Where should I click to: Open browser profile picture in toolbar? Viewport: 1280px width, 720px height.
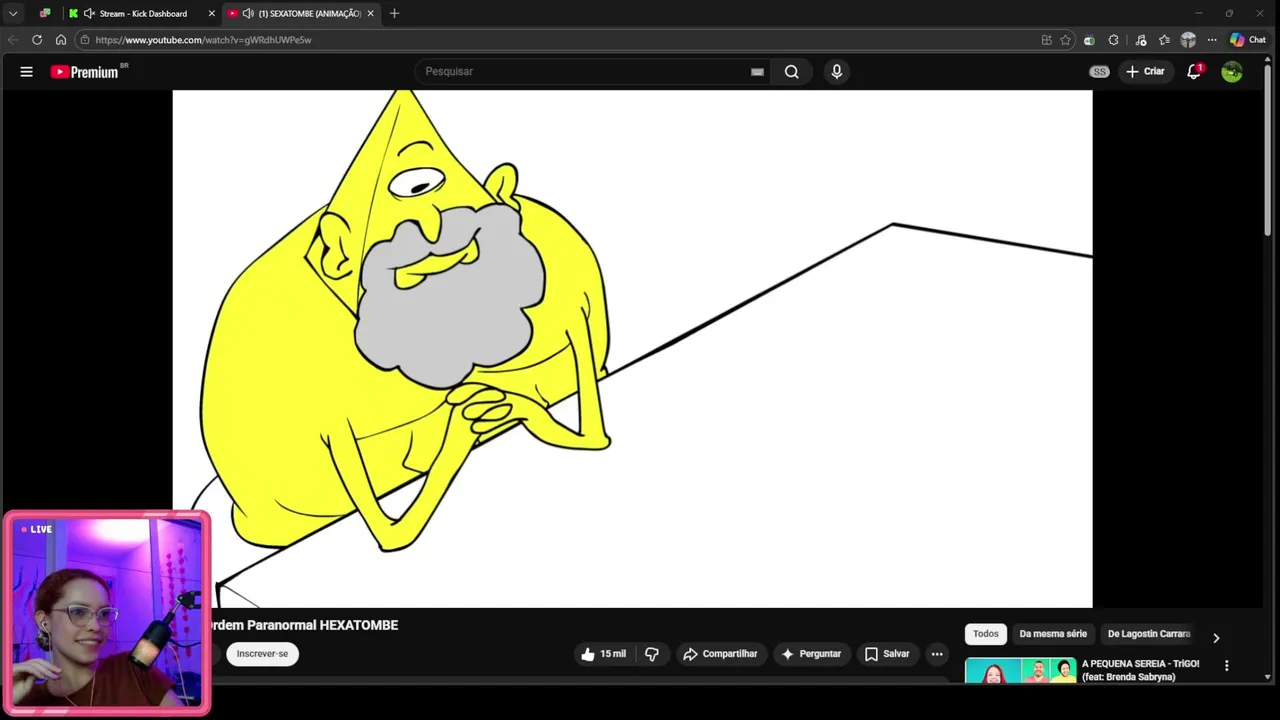tap(1188, 40)
